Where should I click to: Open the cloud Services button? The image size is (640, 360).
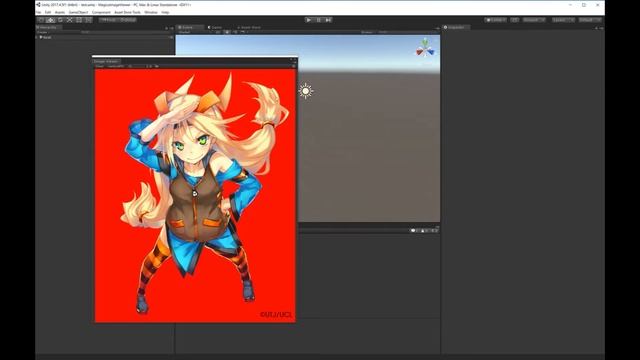pyautogui.click(x=515, y=20)
